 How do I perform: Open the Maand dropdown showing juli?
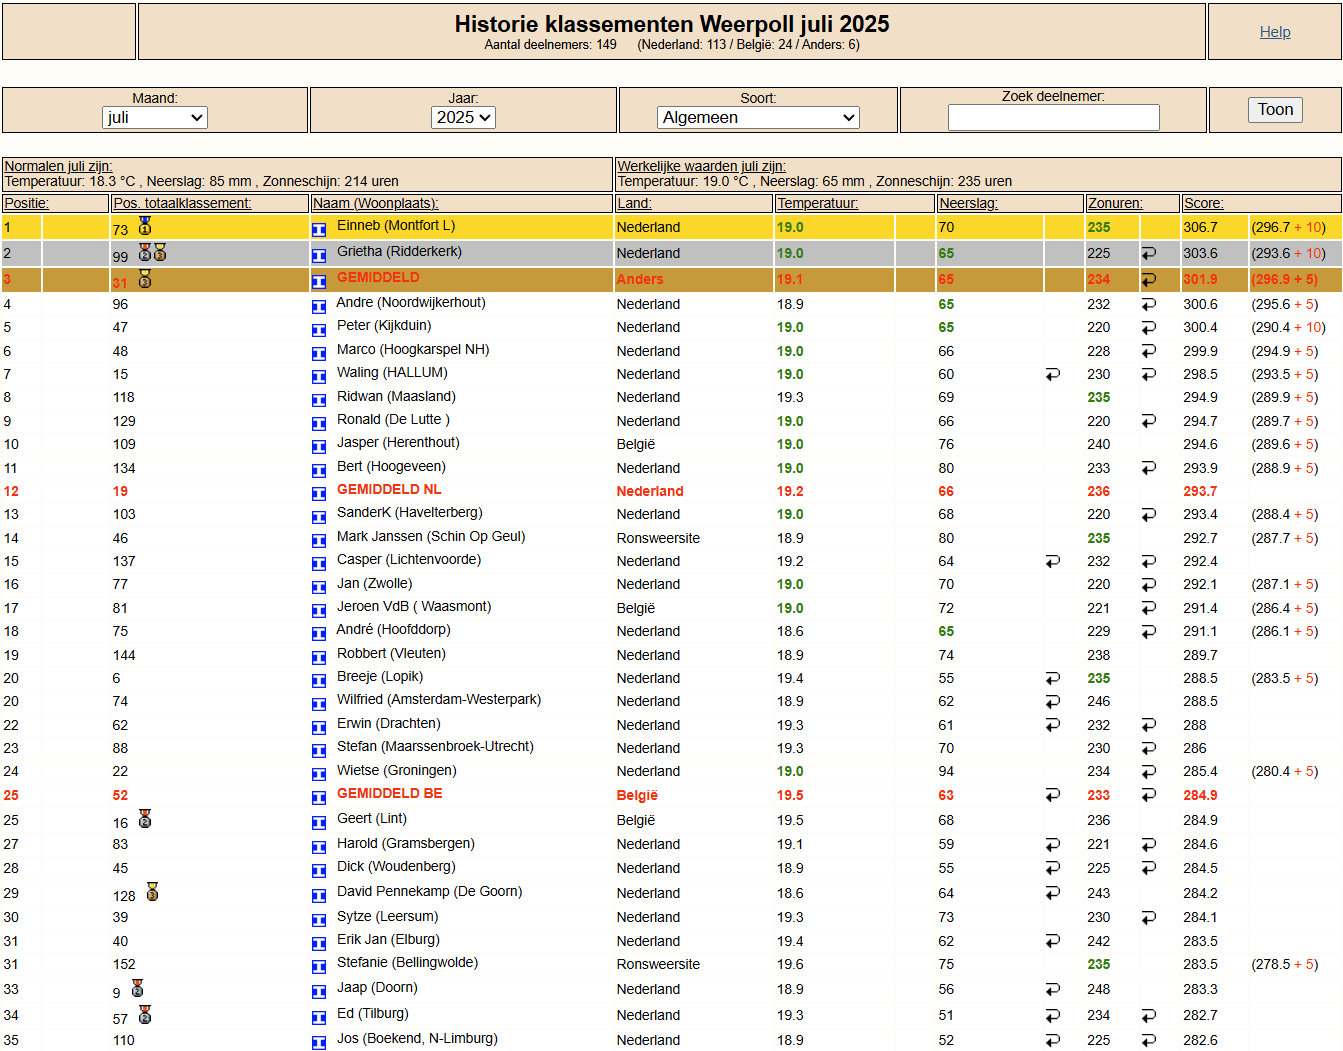pos(155,117)
